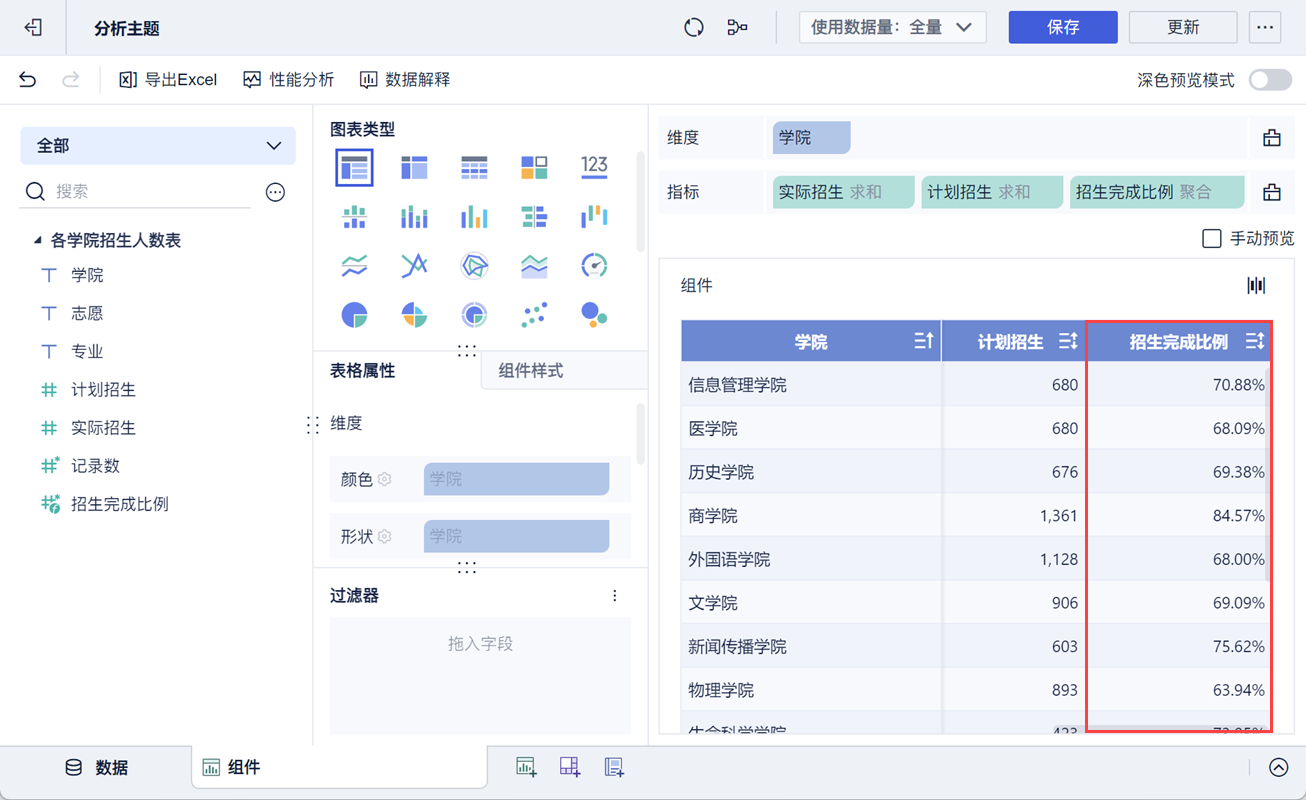Select the waterfall chart type
This screenshot has height=800, width=1306.
click(594, 216)
